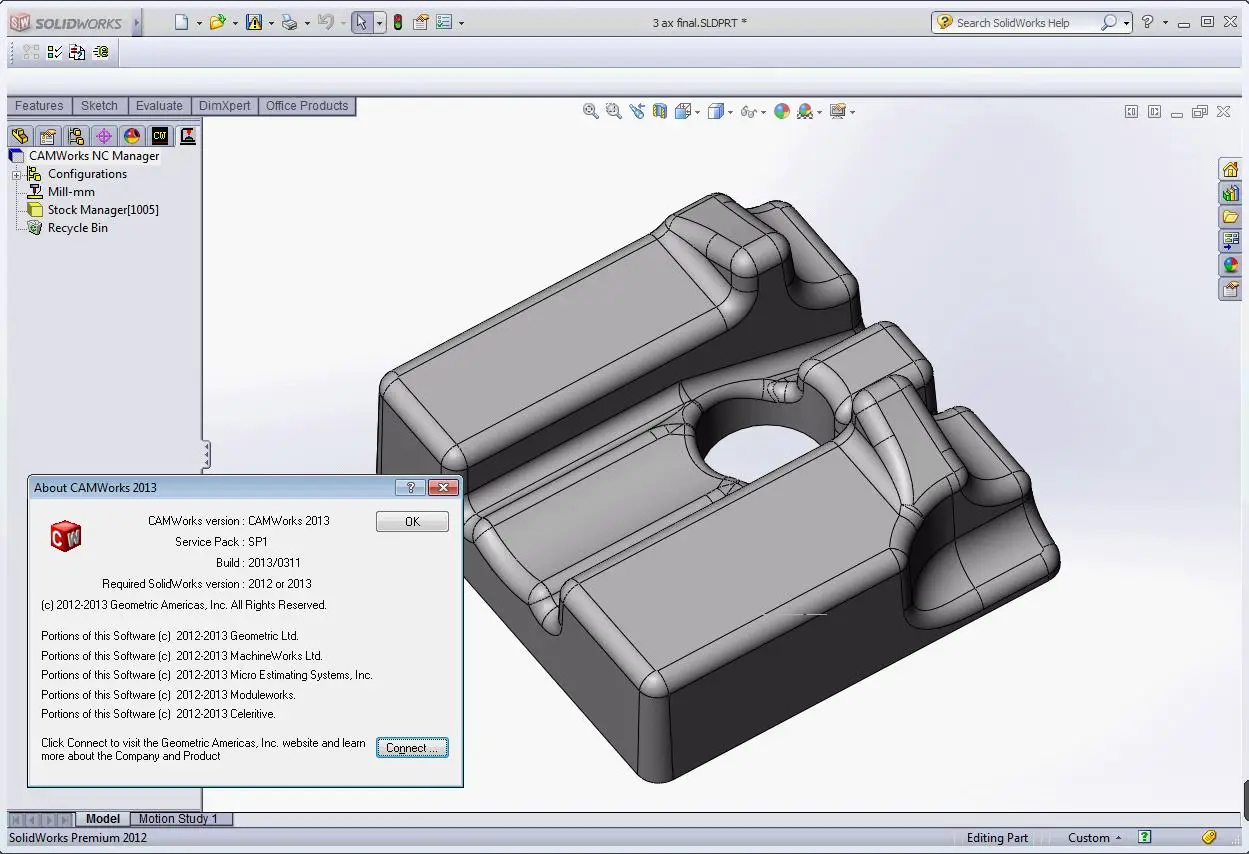
Task: Open a file with Open folder icon
Action: 217,22
